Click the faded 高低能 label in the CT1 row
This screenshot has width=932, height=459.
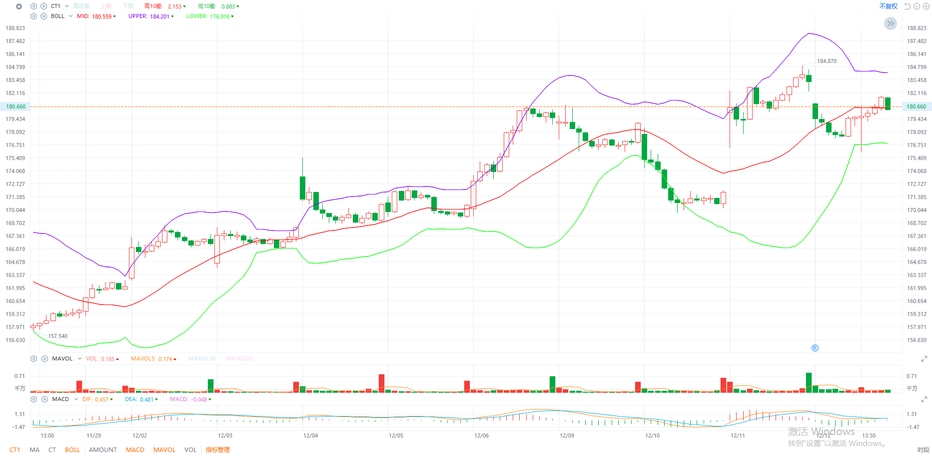tap(81, 6)
